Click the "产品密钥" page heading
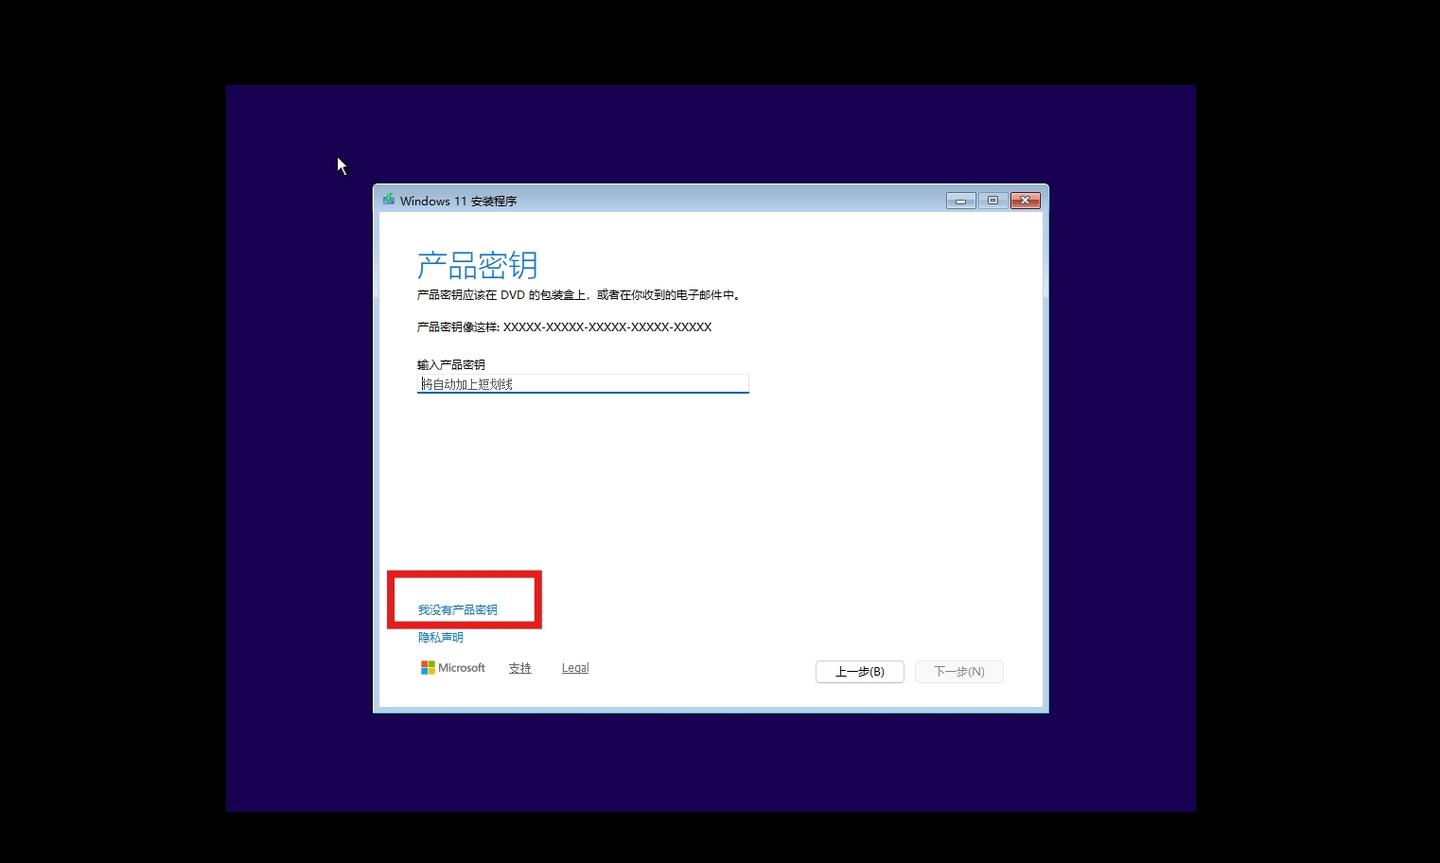 click(478, 265)
